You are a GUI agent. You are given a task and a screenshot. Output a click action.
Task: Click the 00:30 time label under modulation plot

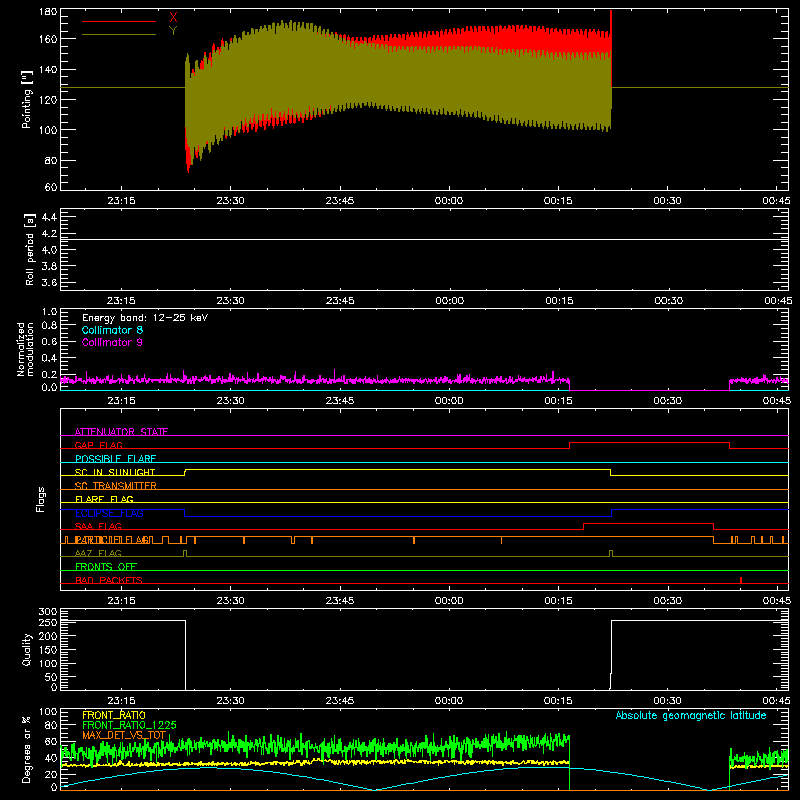coord(667,401)
